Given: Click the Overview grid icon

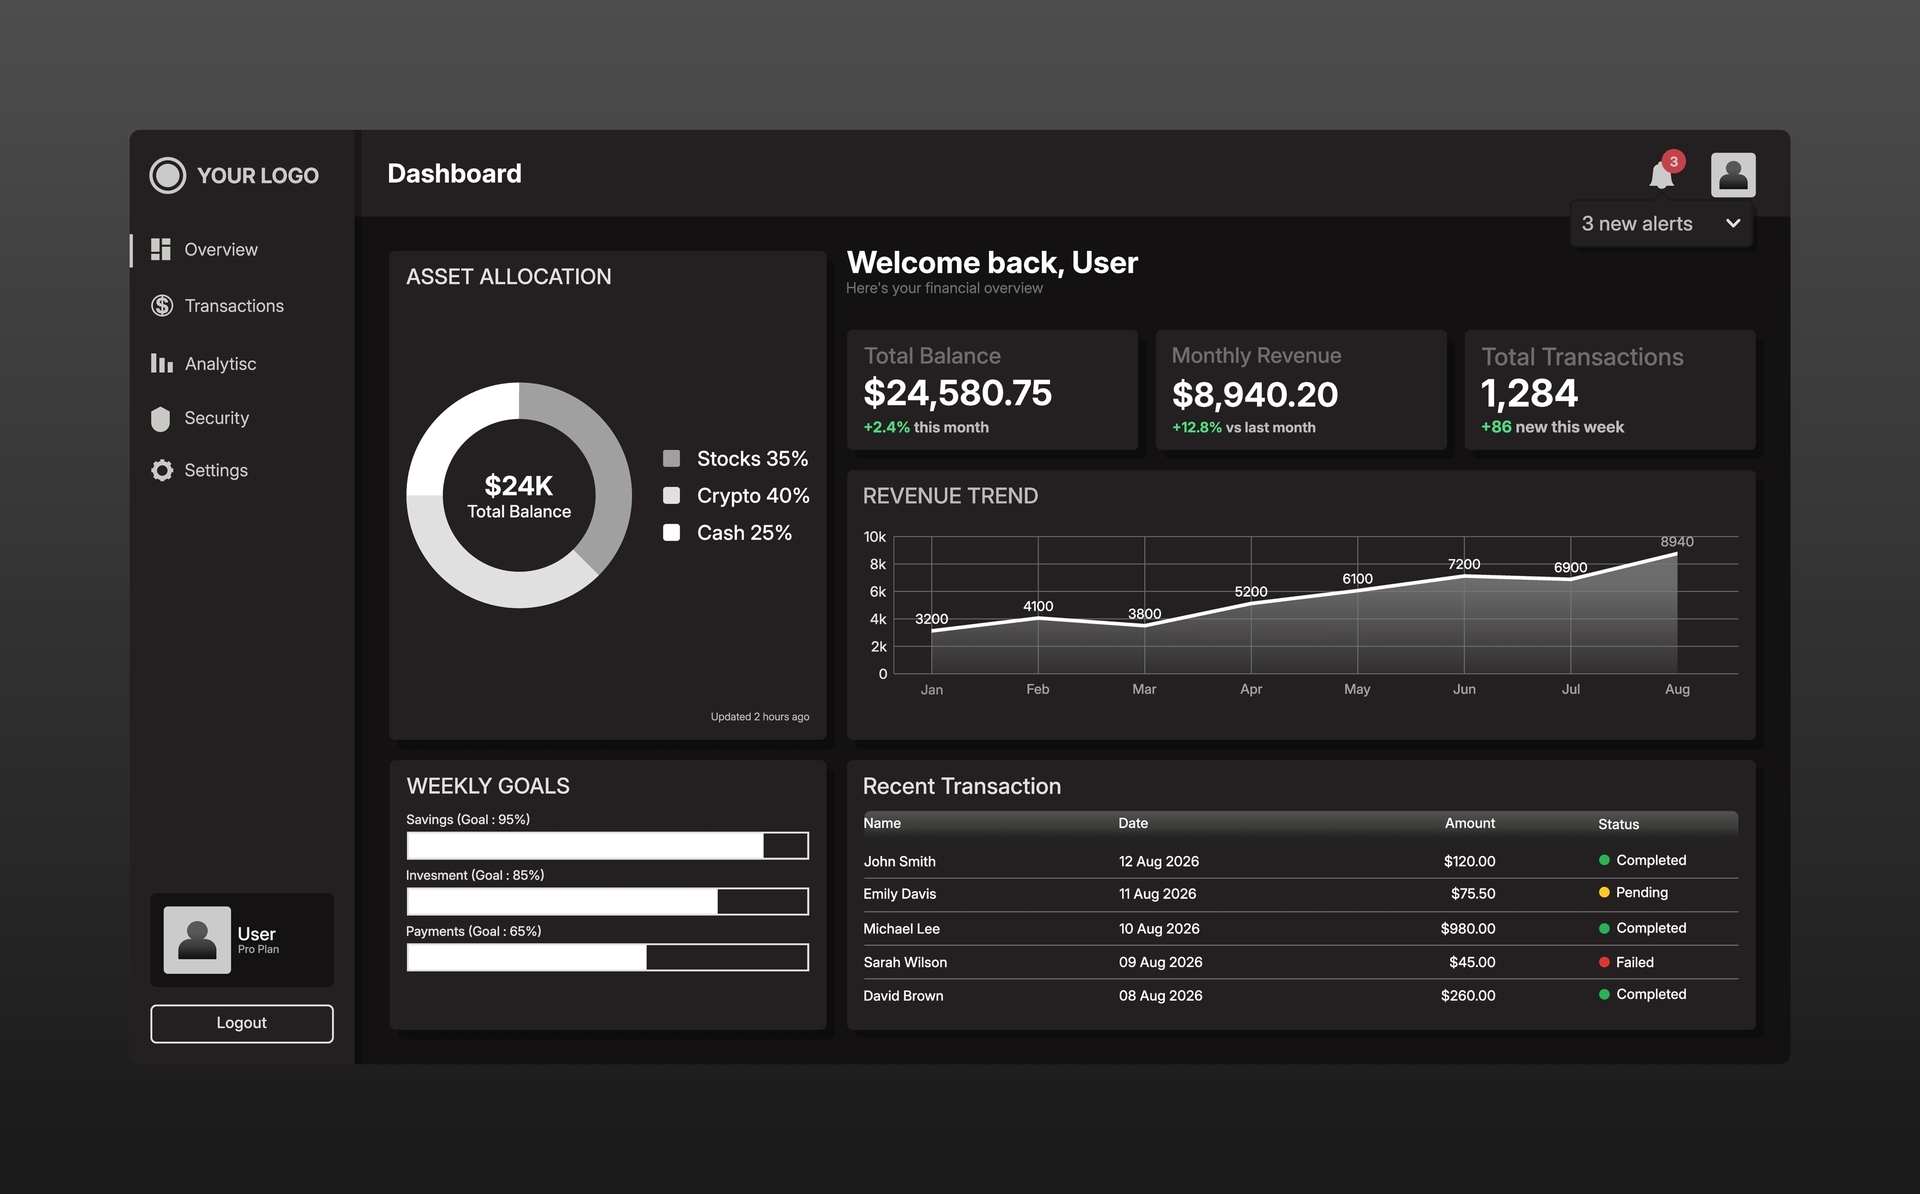Looking at the screenshot, I should [x=161, y=249].
